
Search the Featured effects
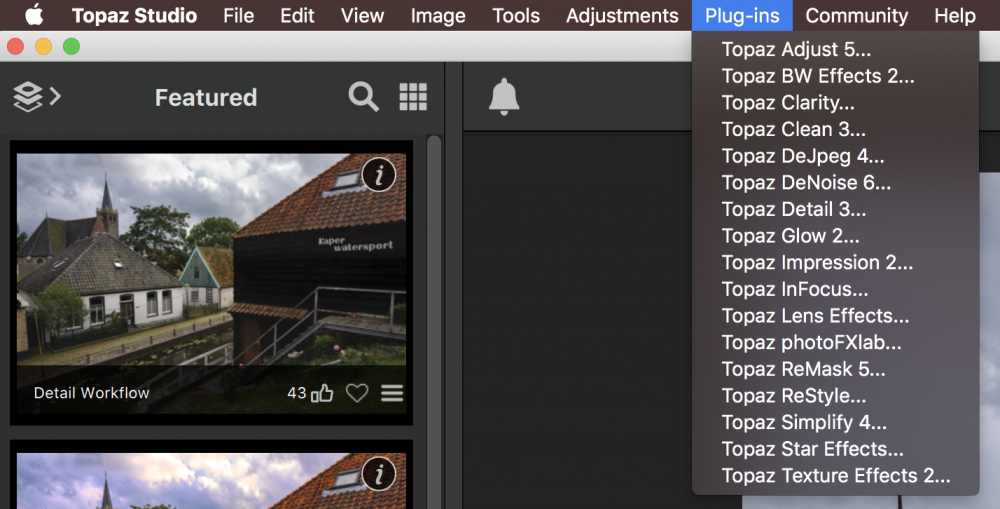tap(364, 97)
